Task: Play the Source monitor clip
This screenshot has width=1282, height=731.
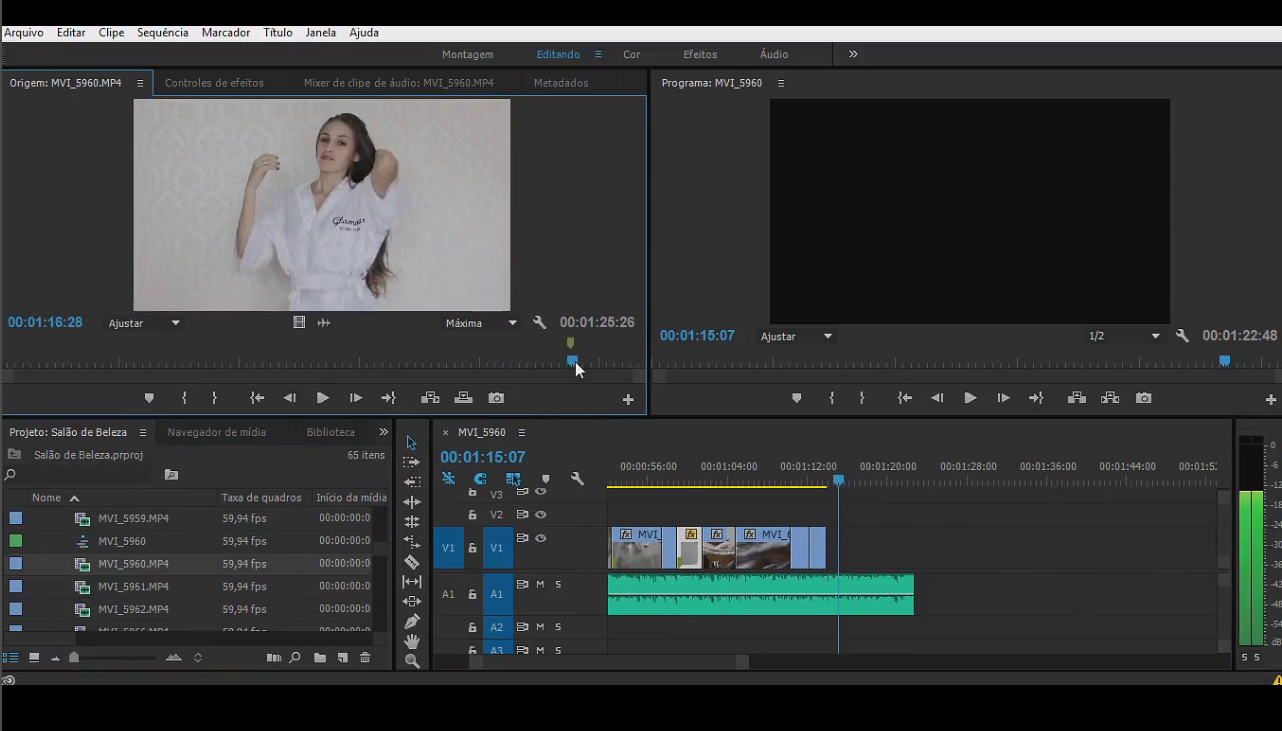Action: tap(323, 398)
